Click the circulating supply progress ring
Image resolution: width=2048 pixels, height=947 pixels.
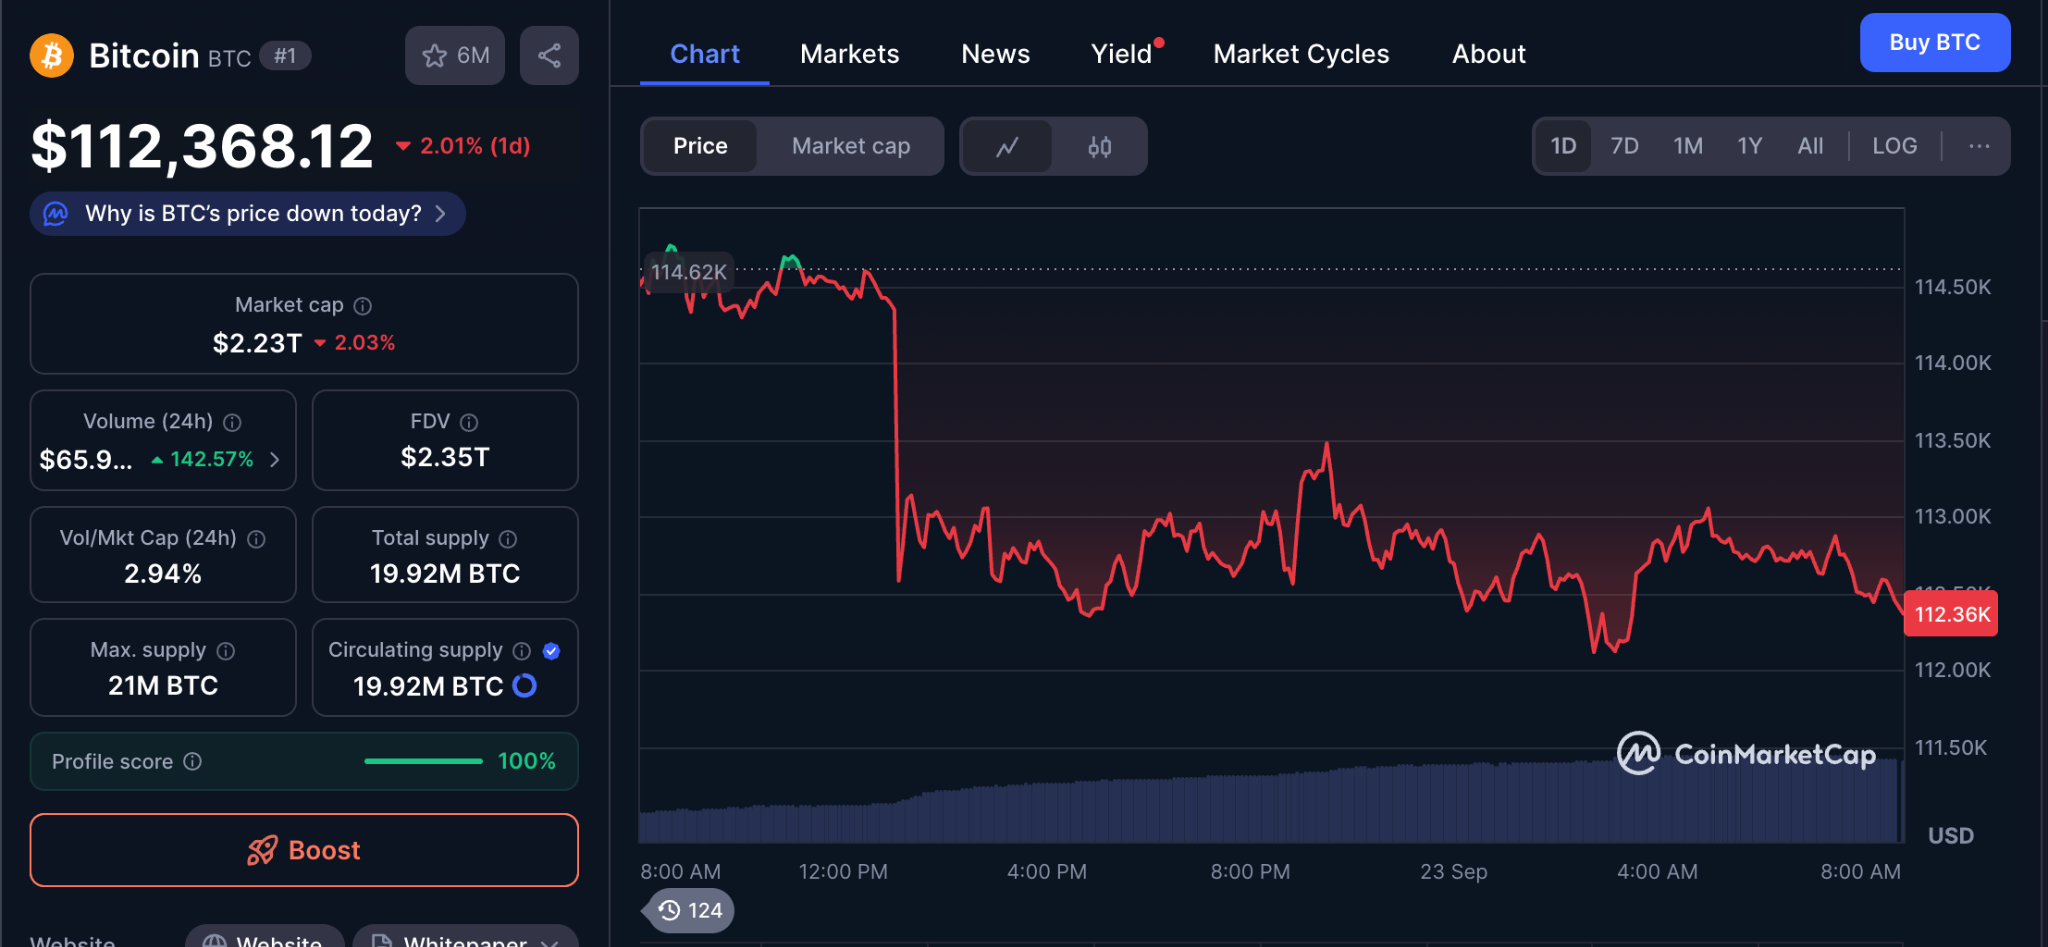click(x=524, y=686)
